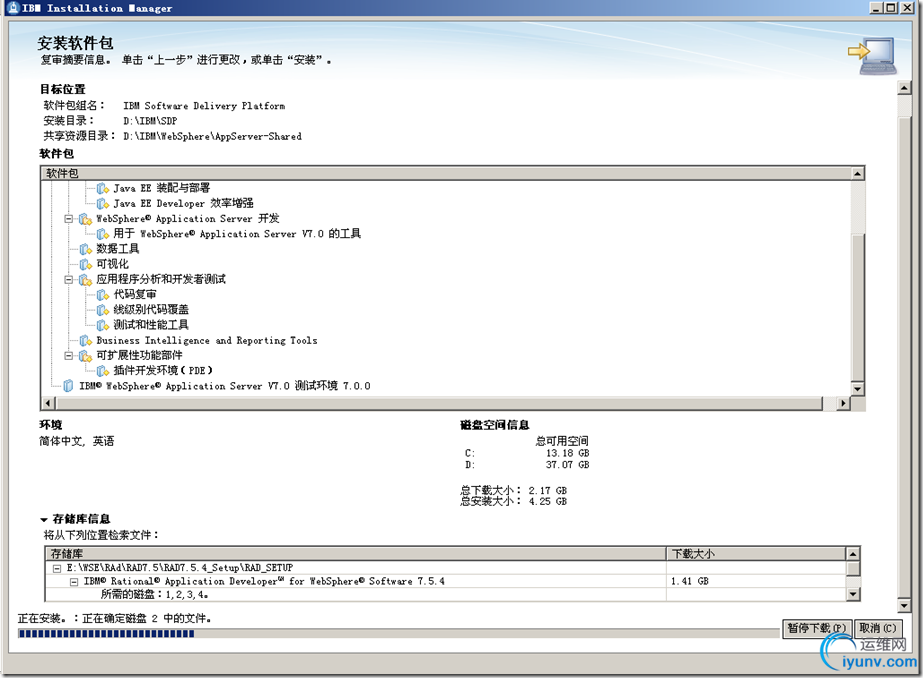This screenshot has width=923, height=678.
Task: Select Business Intelligence and Reporting Tools text
Action: click(x=207, y=341)
